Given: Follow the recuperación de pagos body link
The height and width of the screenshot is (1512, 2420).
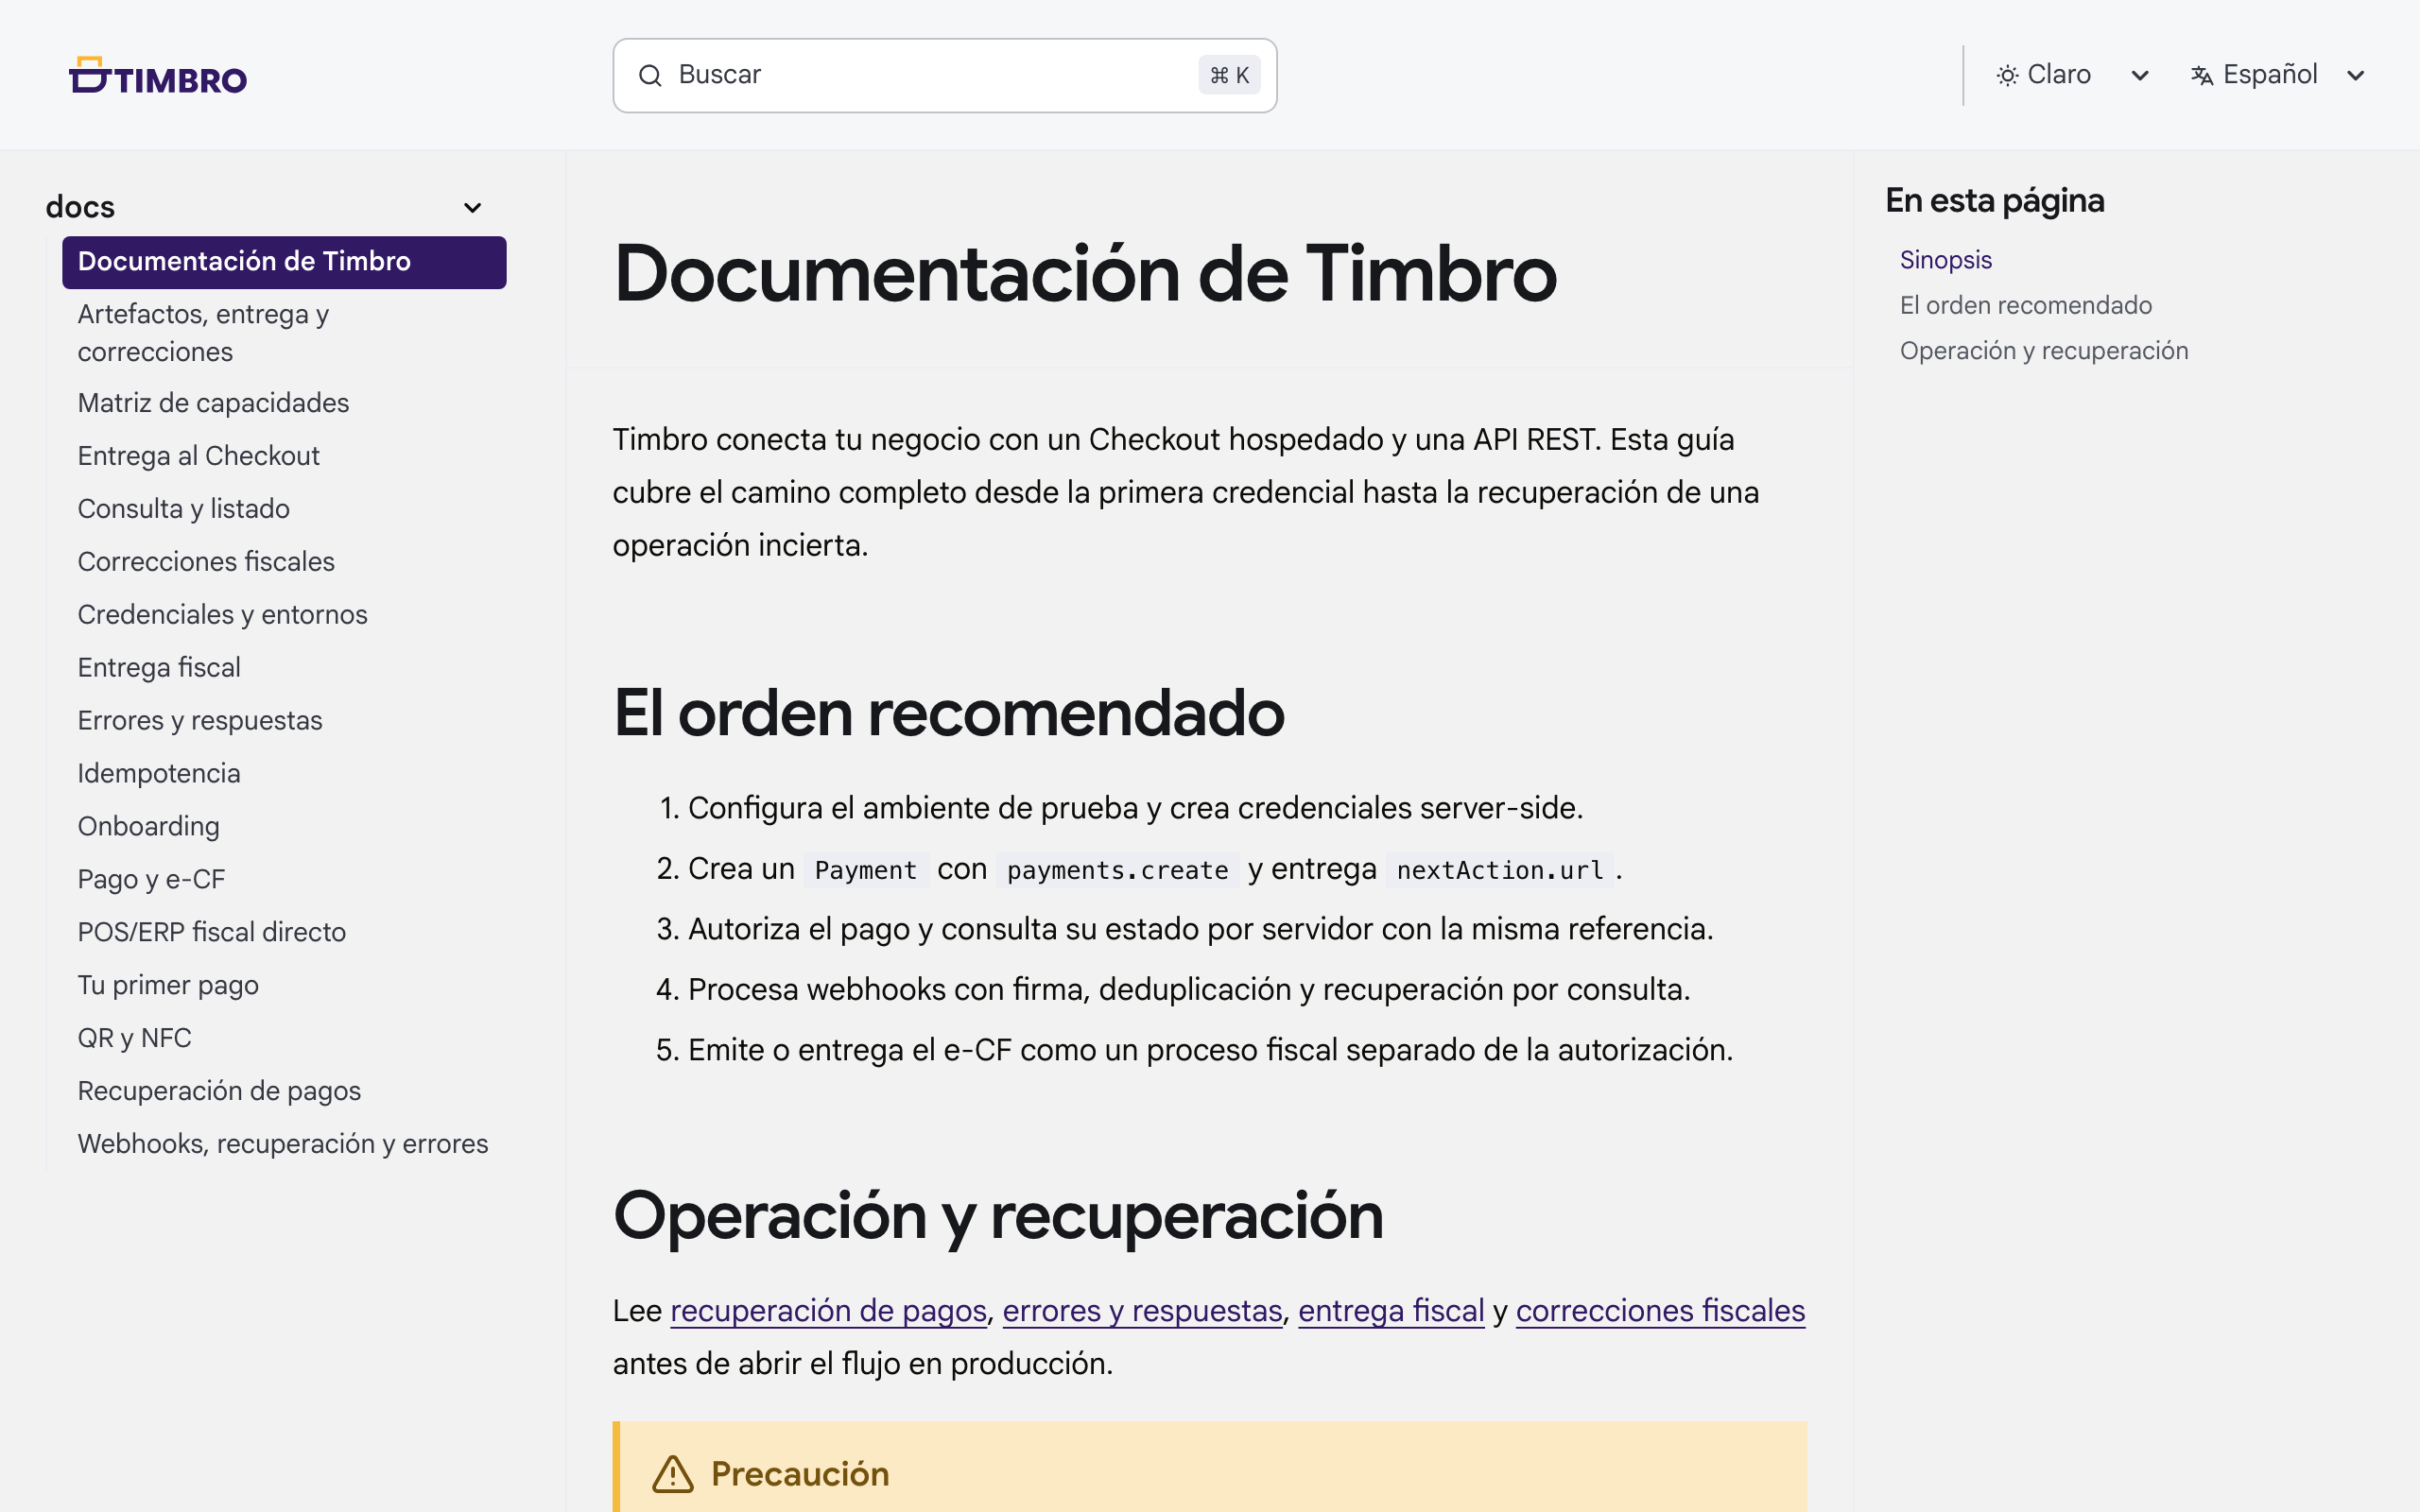Looking at the screenshot, I should coord(828,1311).
